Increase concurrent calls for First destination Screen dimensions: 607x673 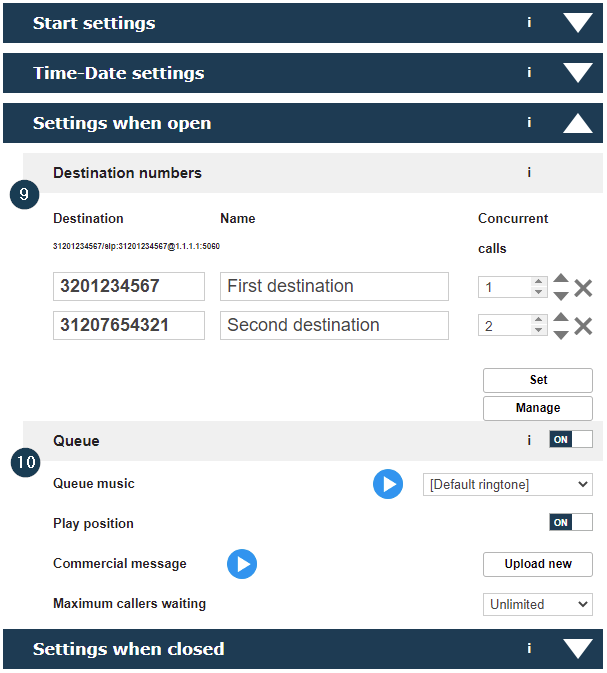point(538,282)
